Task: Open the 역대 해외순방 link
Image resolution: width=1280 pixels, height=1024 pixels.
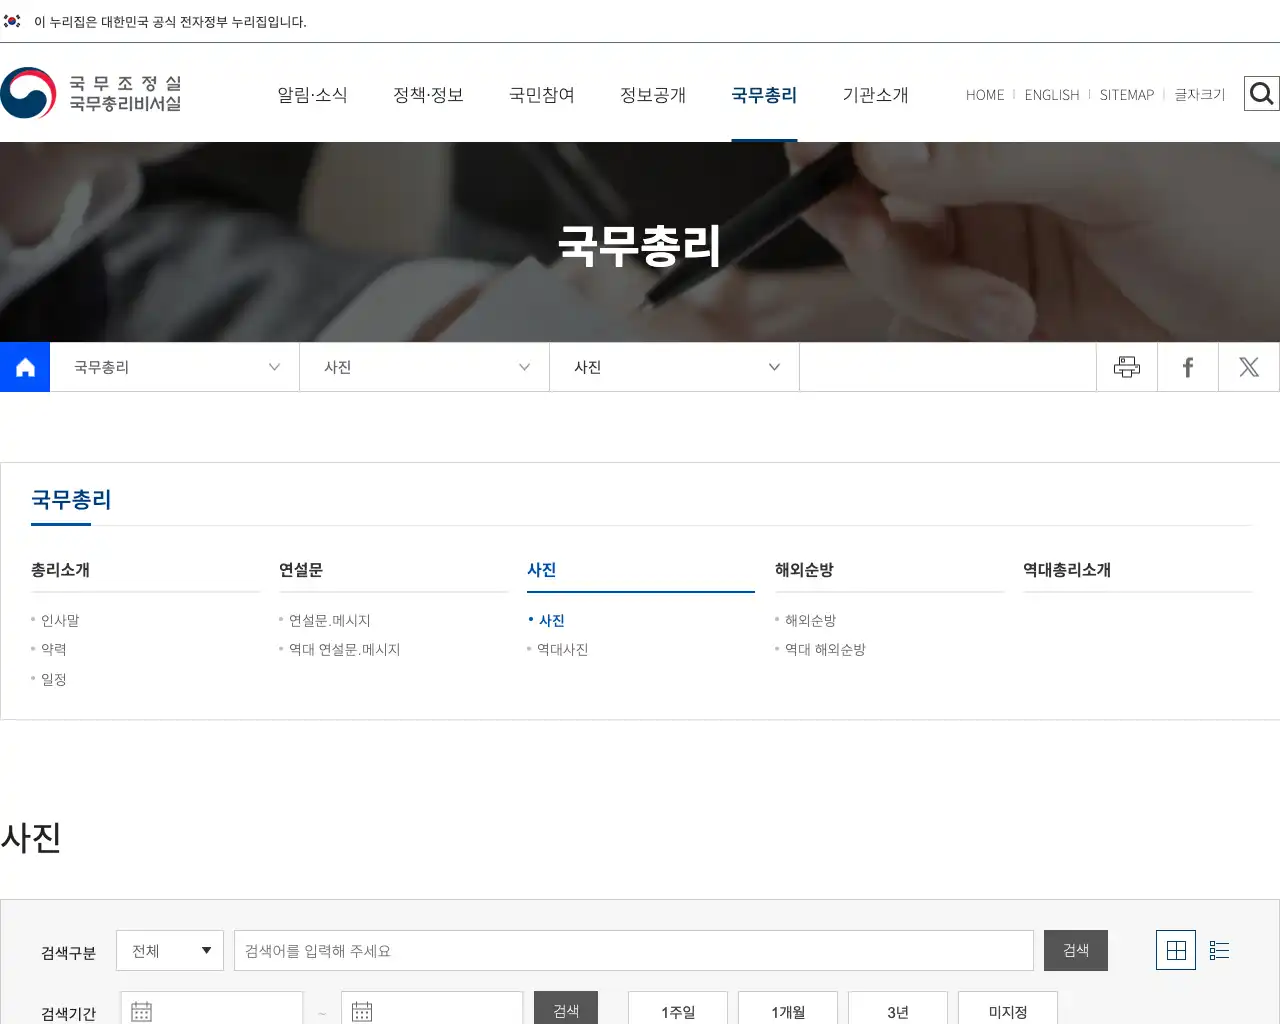Action: pos(825,649)
